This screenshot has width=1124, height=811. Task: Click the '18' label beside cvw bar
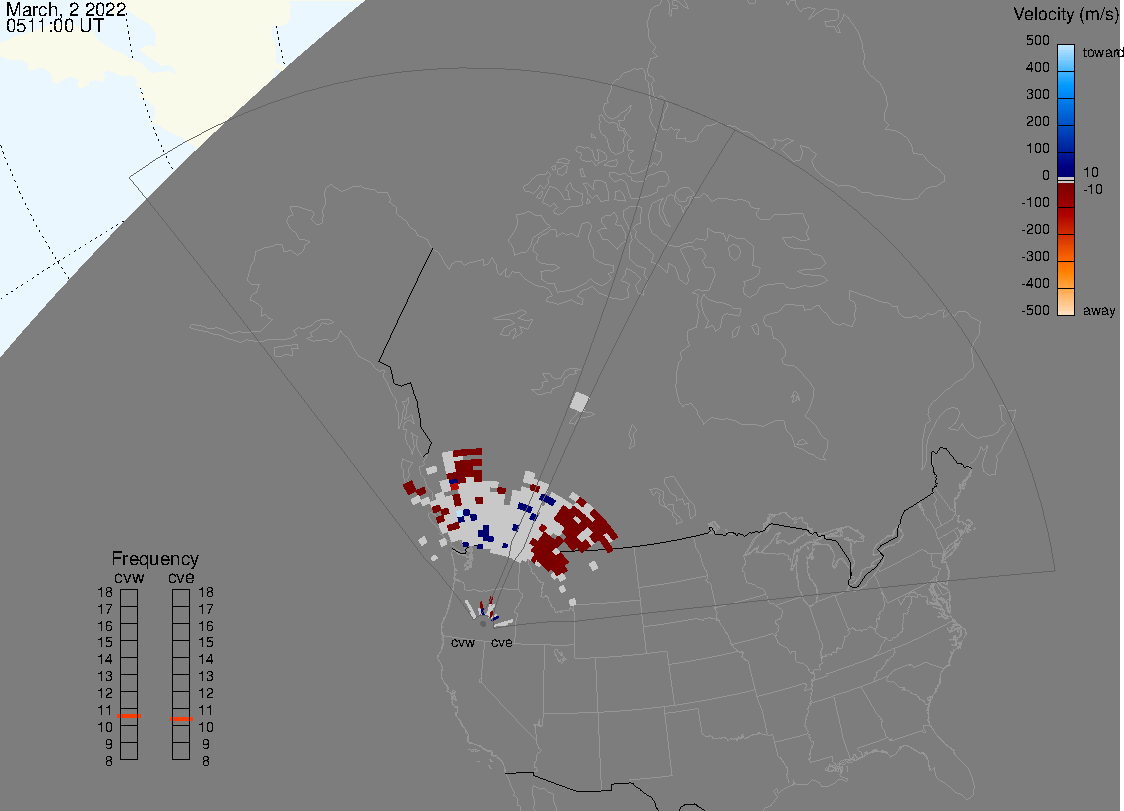coord(105,592)
